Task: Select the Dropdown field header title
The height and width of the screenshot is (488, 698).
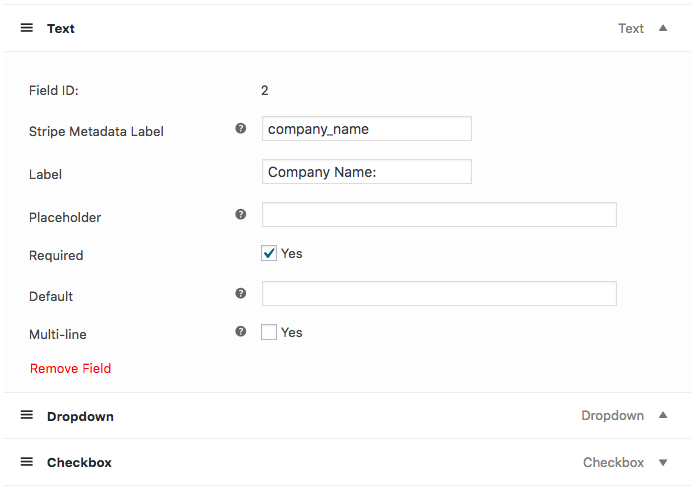Action: [x=80, y=416]
